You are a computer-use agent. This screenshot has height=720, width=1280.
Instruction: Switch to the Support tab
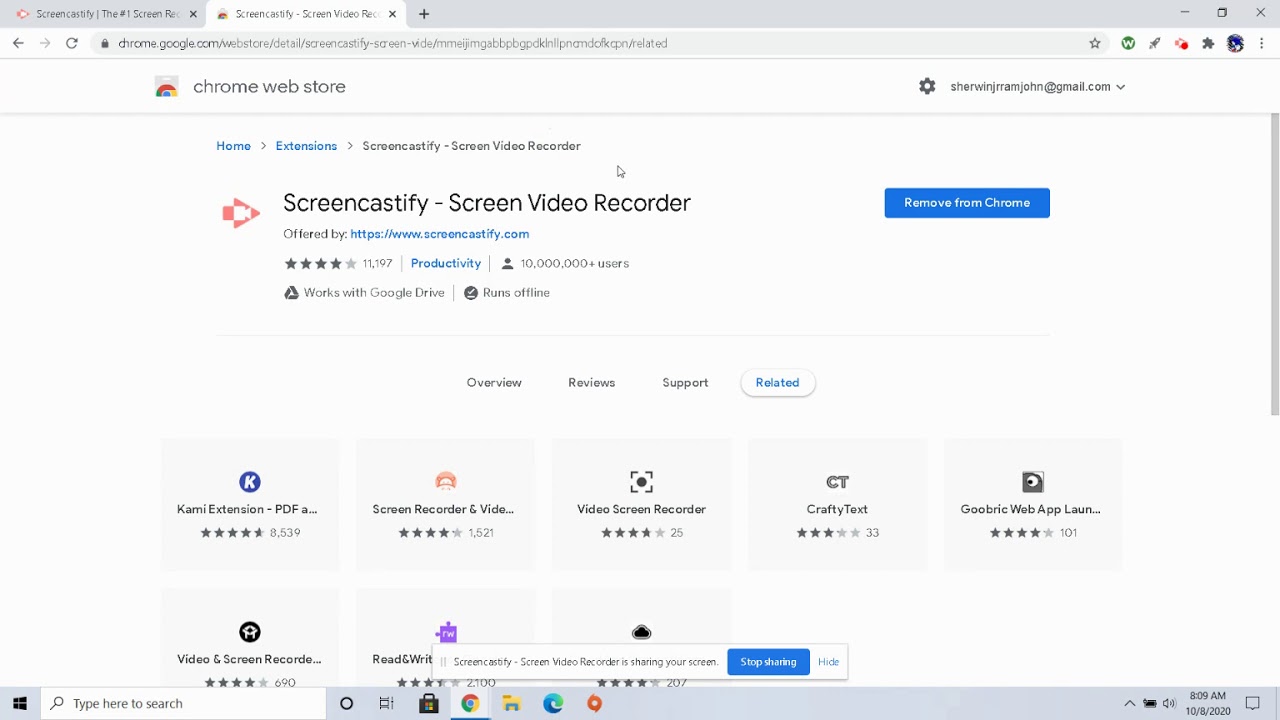coord(685,383)
